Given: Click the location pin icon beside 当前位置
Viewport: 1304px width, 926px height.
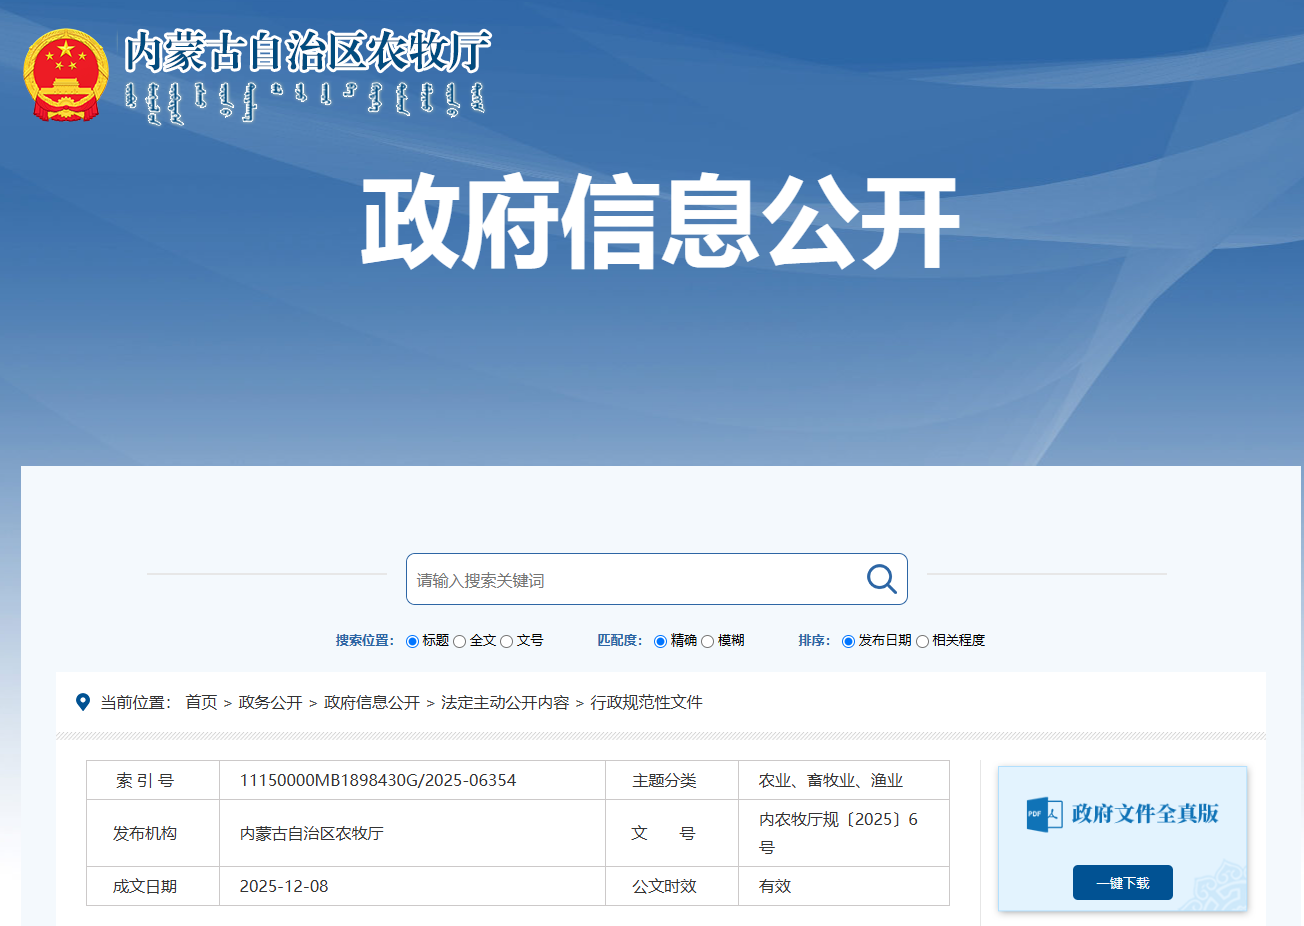Looking at the screenshot, I should coord(83,702).
